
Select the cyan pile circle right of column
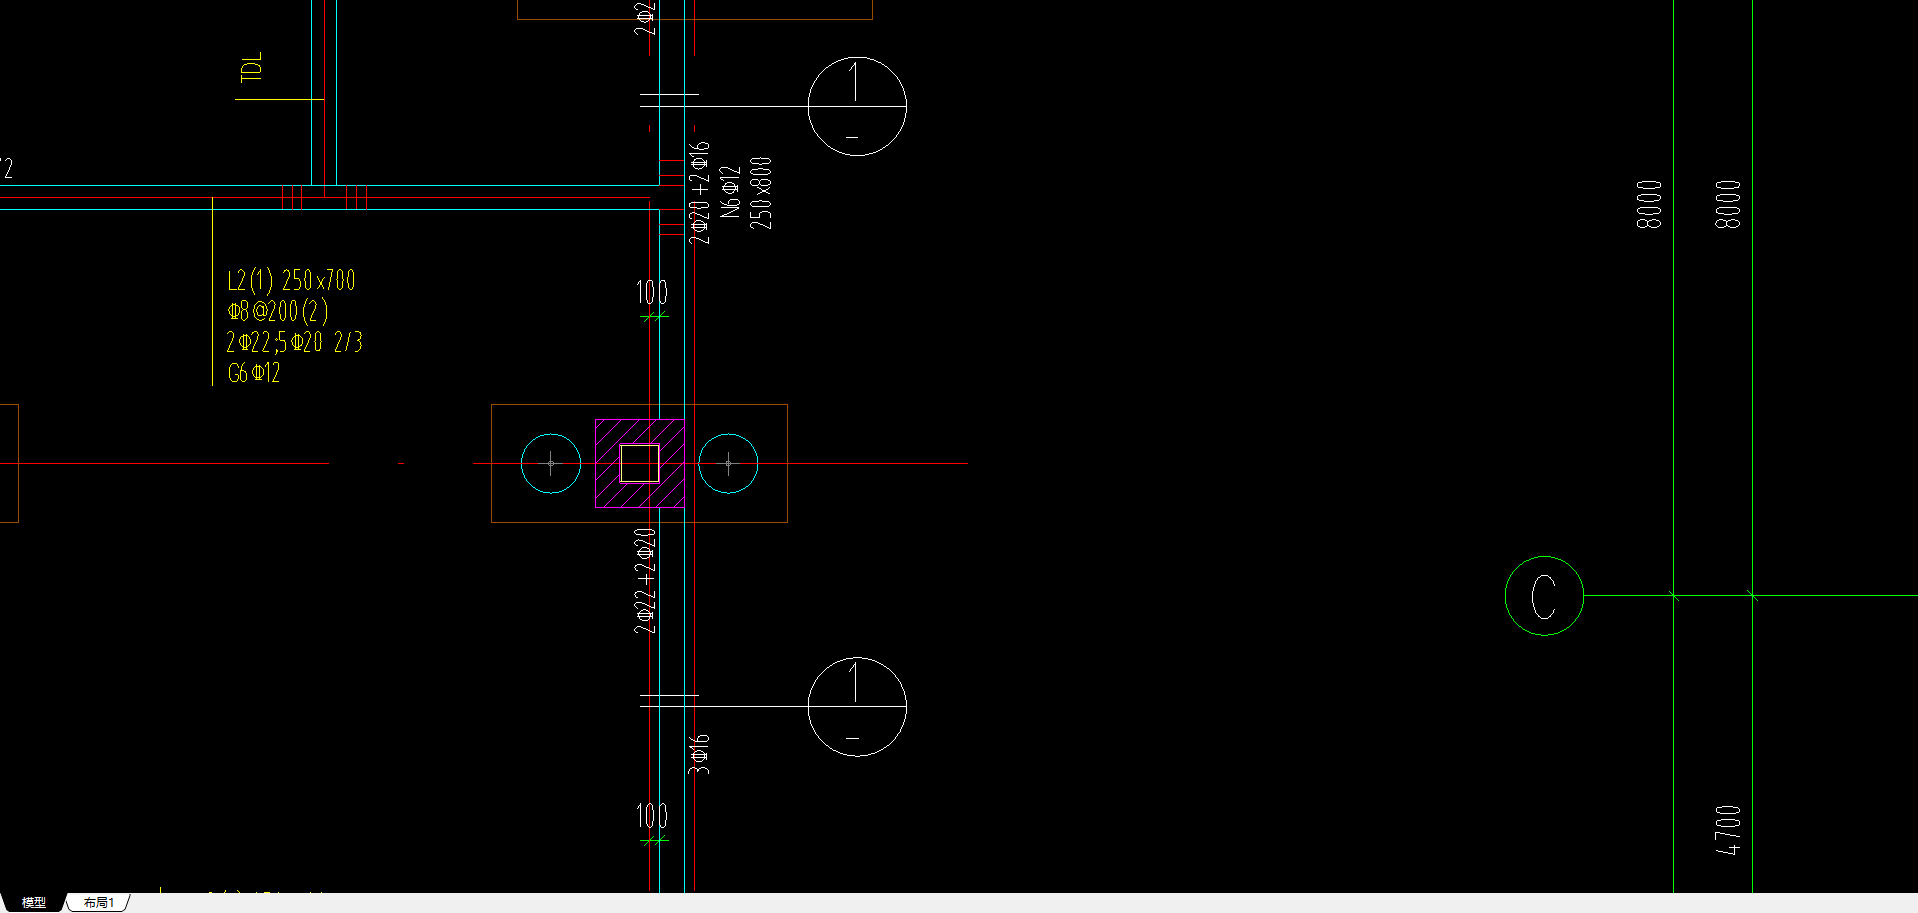[x=728, y=463]
